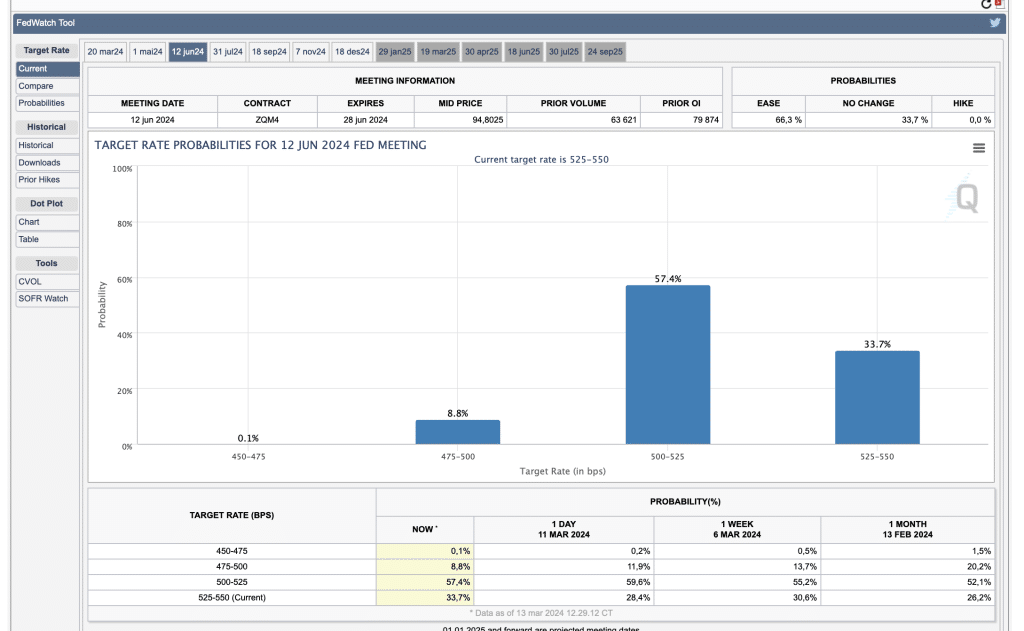Click the 63 621 prior volume value
Screen dimensions: 1024x631
pos(623,120)
